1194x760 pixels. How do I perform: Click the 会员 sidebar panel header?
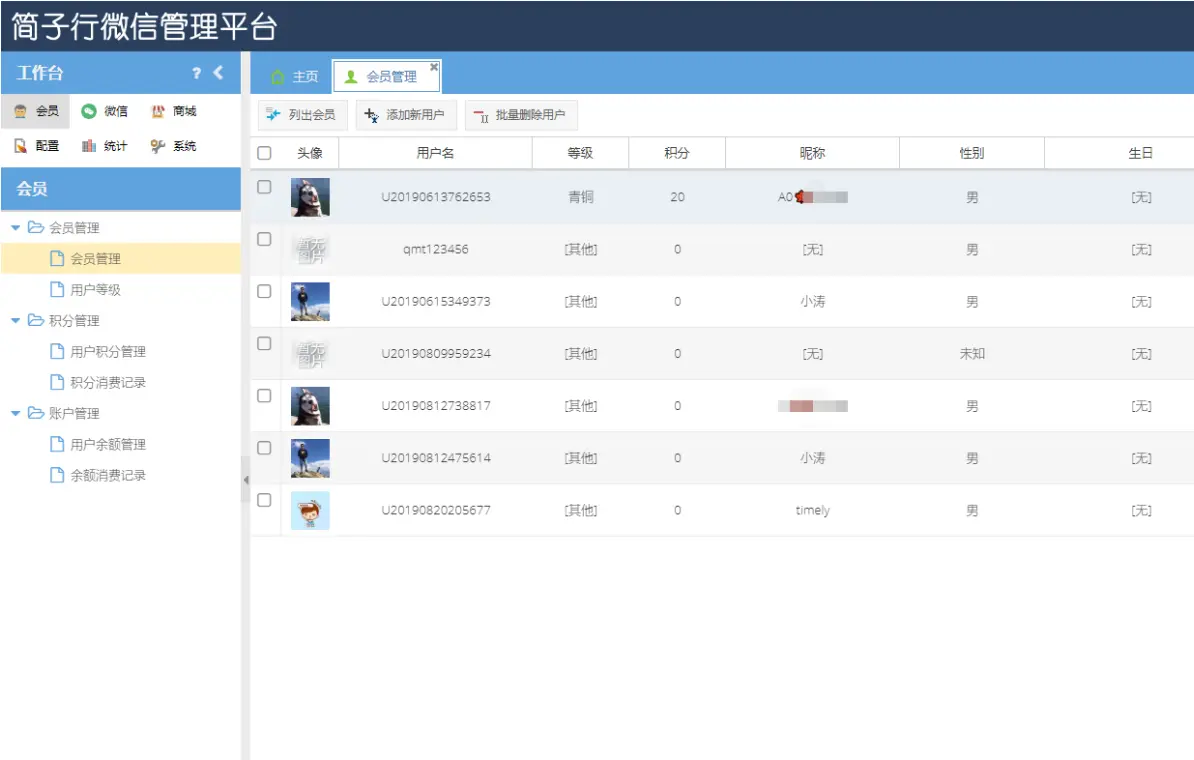121,189
